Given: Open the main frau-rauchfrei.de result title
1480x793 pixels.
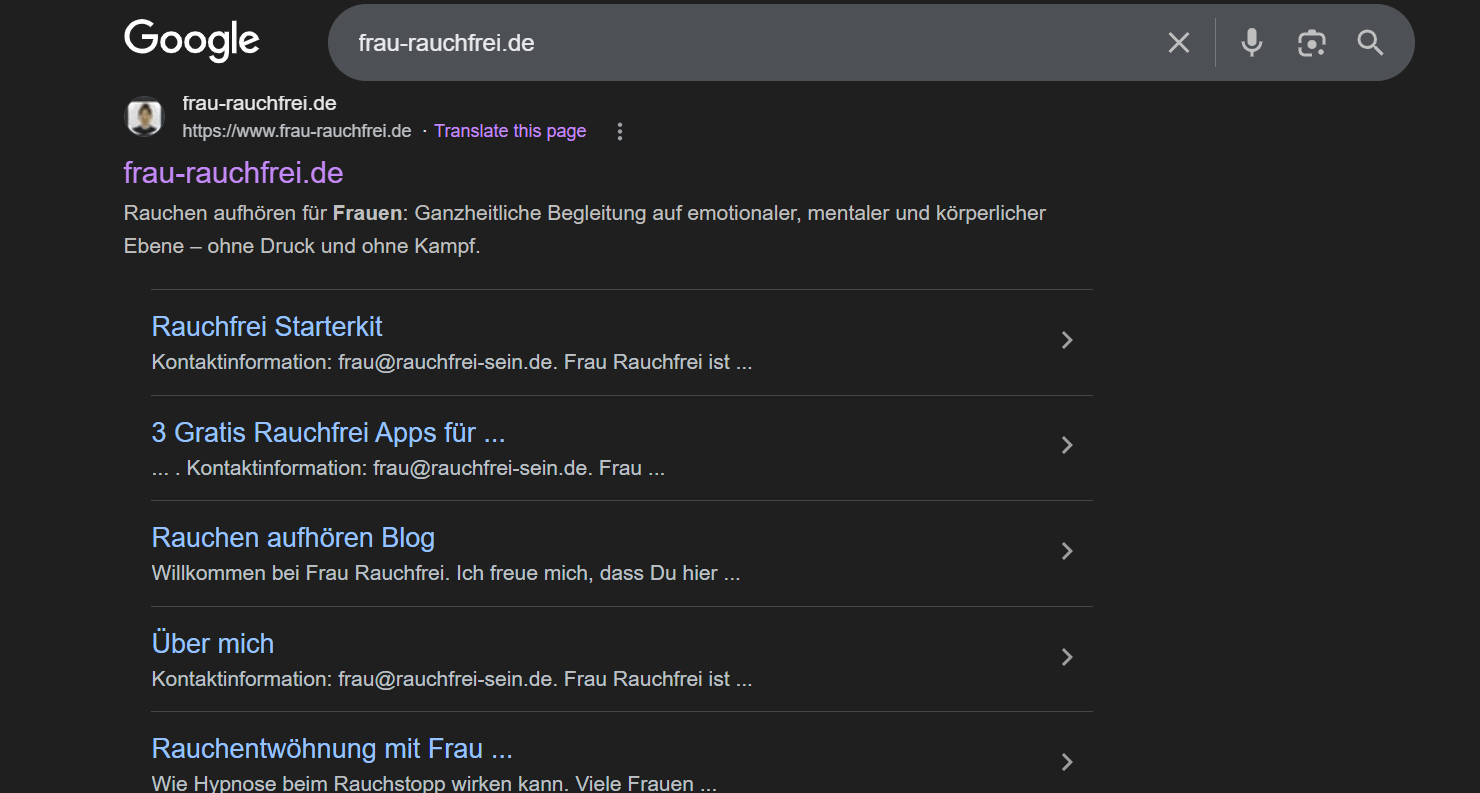Looking at the screenshot, I should point(233,173).
